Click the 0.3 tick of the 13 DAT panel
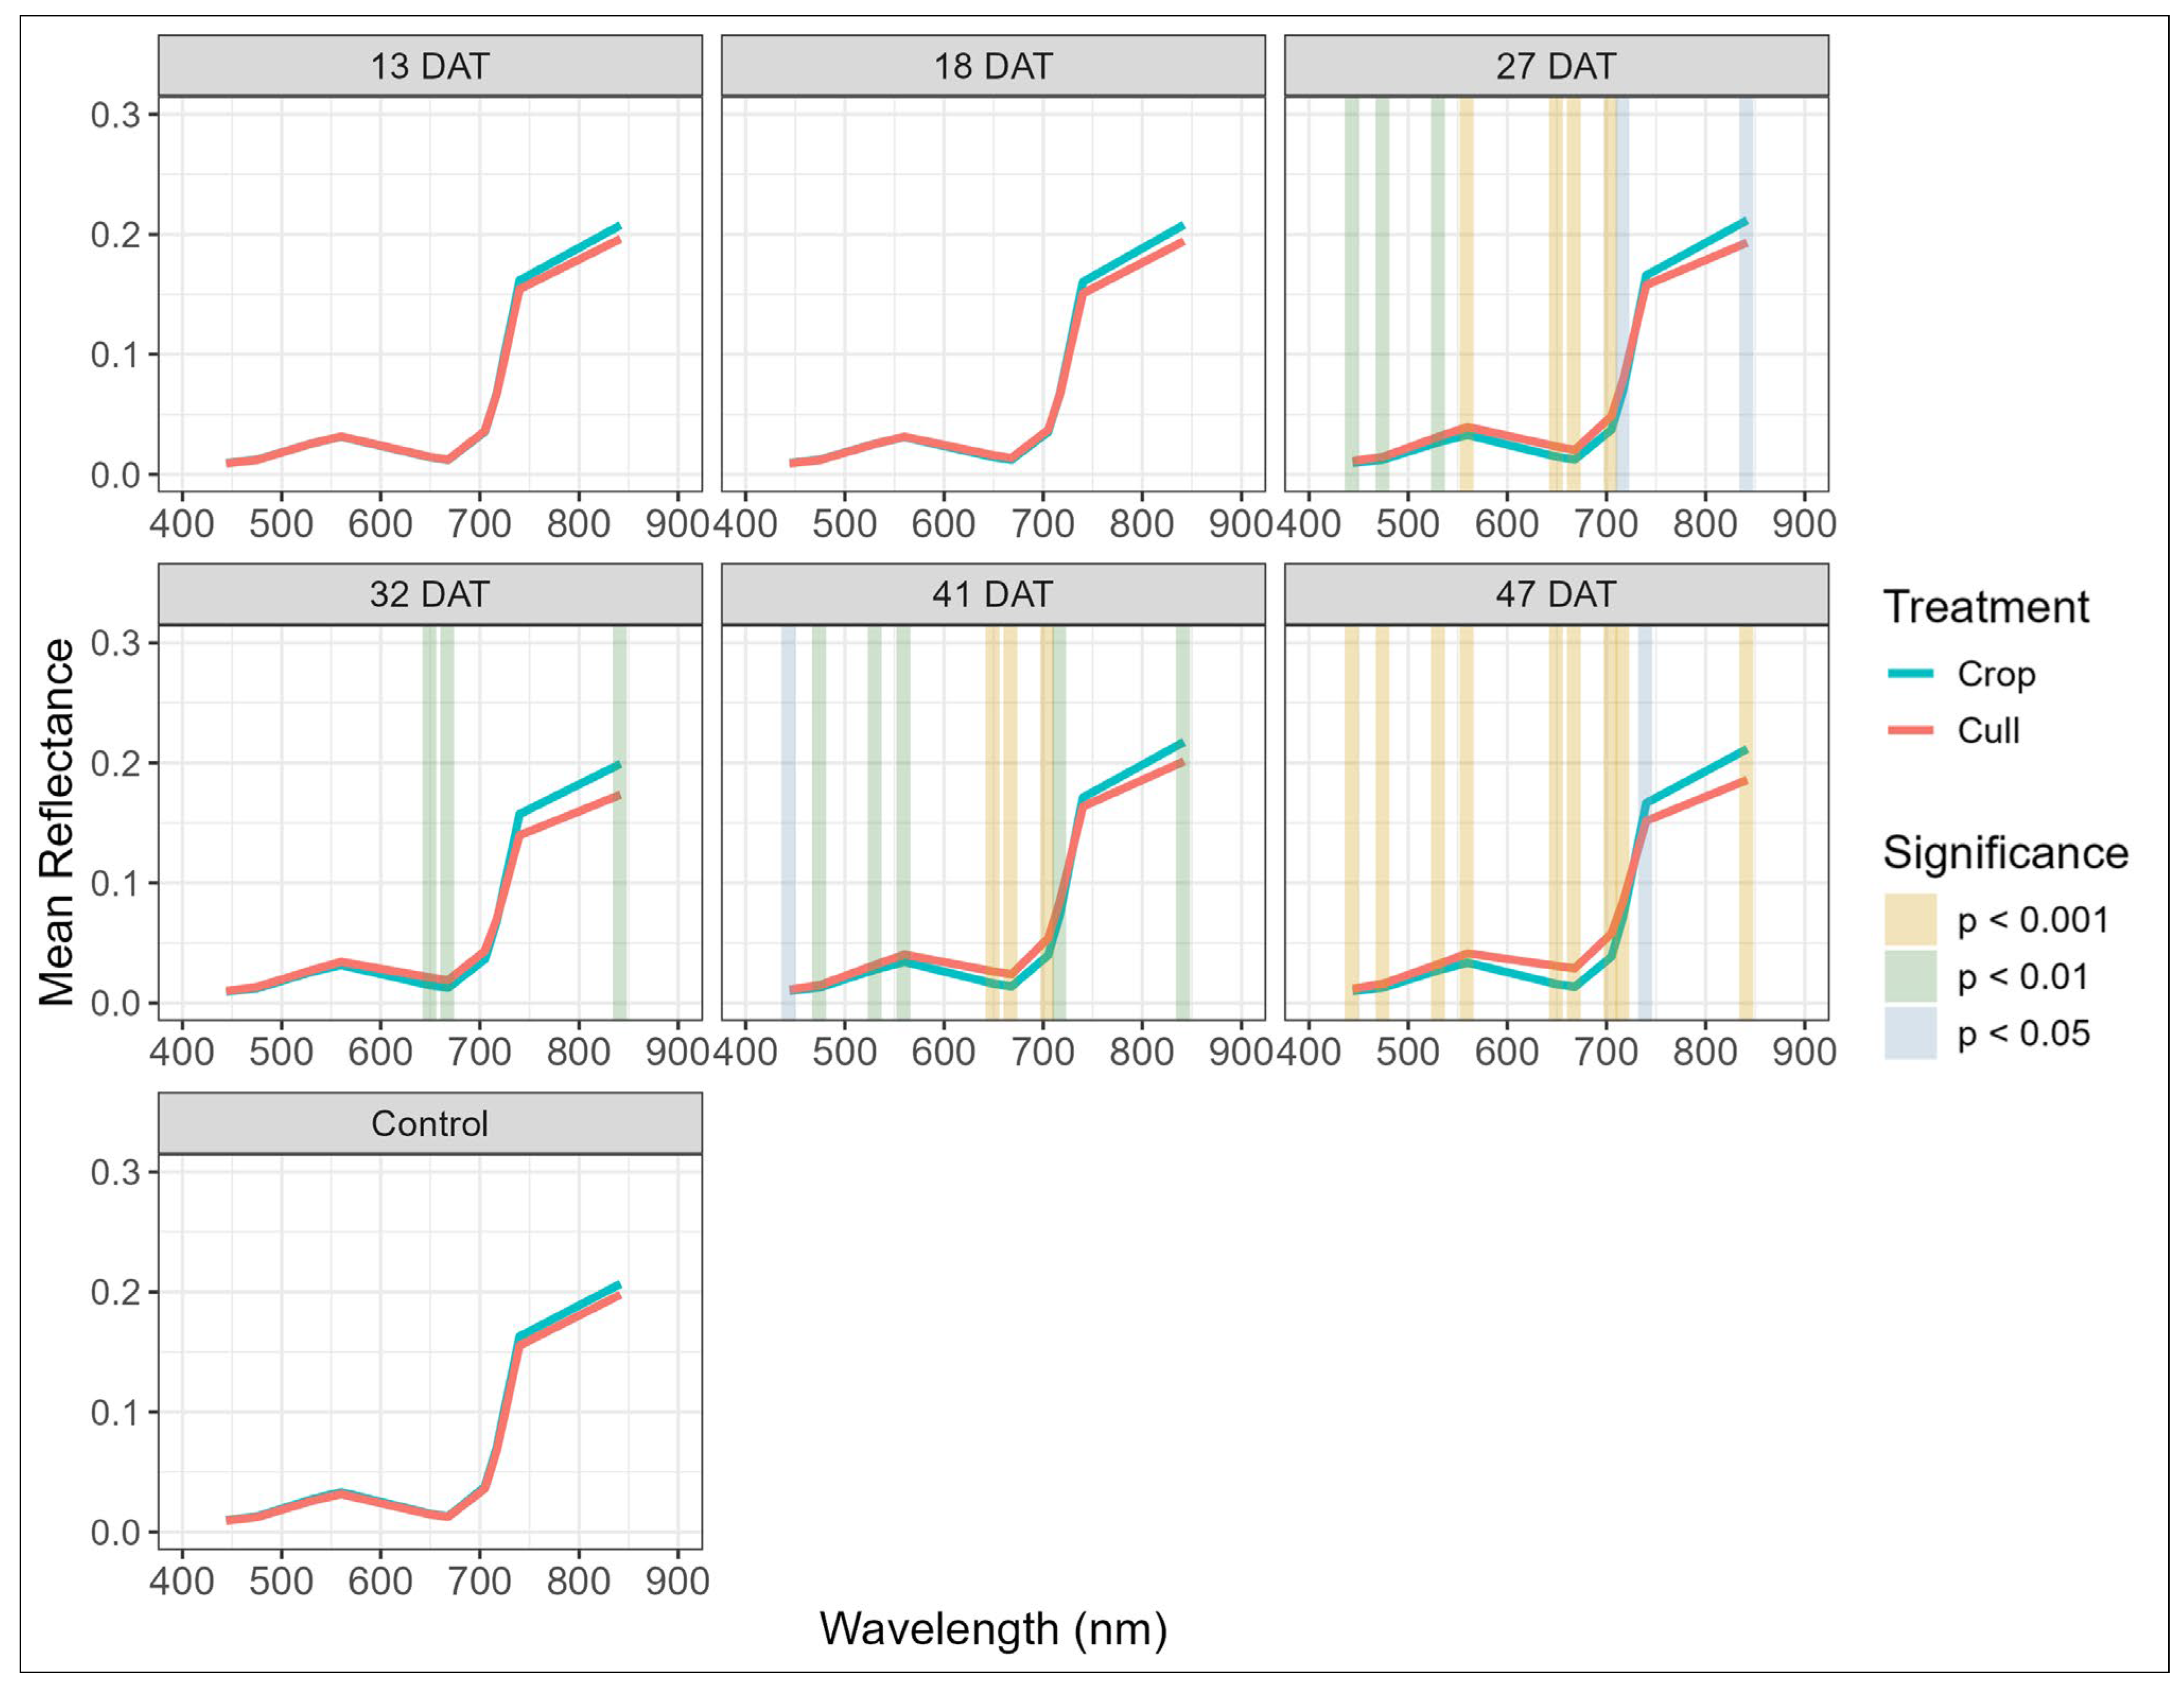 pos(116,115)
